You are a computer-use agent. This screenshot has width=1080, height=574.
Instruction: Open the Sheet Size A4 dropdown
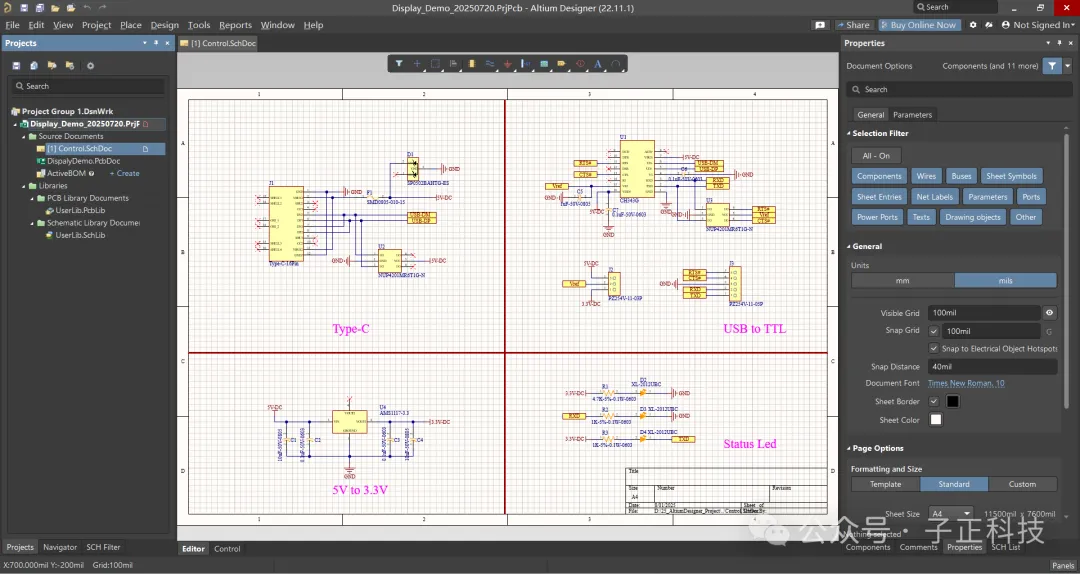click(x=951, y=513)
